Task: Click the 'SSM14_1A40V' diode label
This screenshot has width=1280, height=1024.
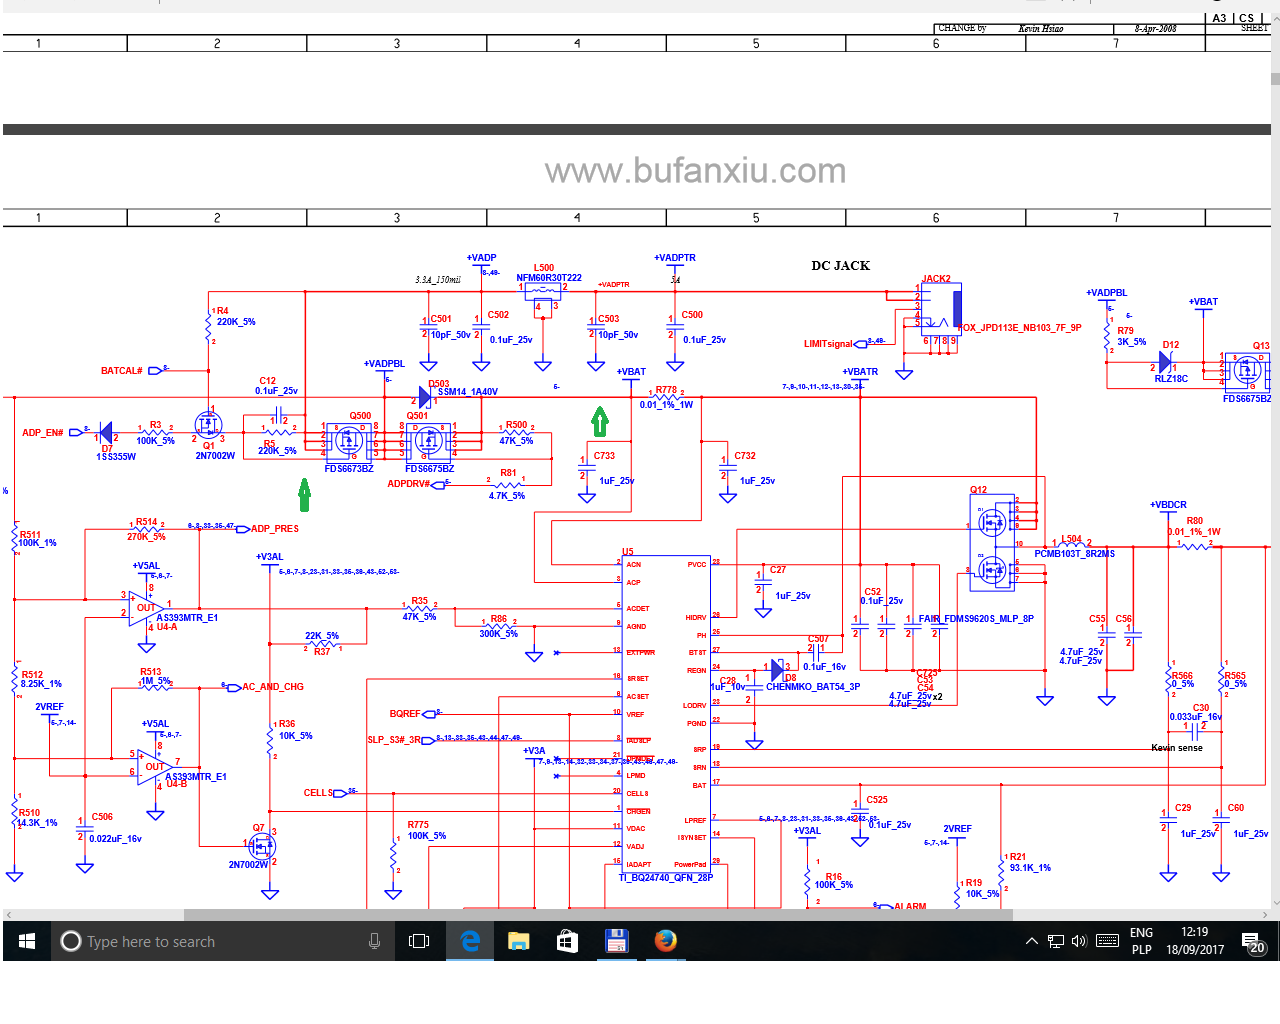Action: [468, 392]
